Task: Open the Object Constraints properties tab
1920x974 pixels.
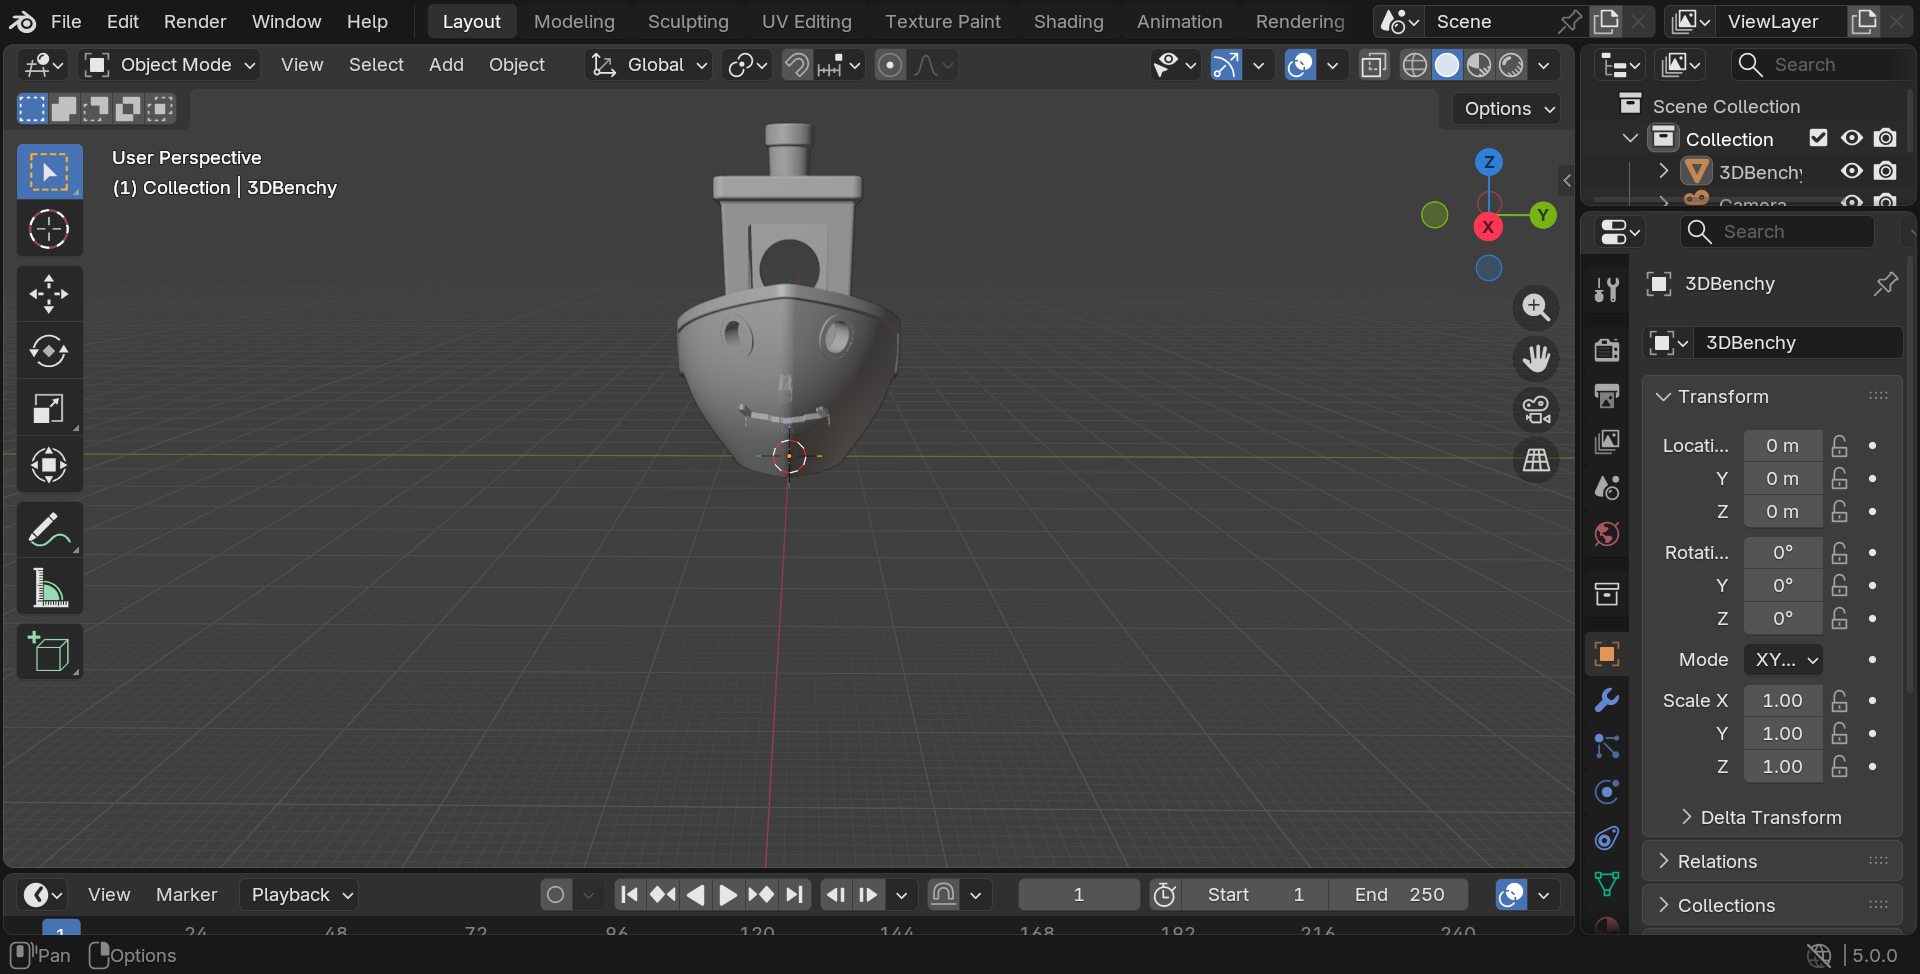Action: click(1607, 838)
